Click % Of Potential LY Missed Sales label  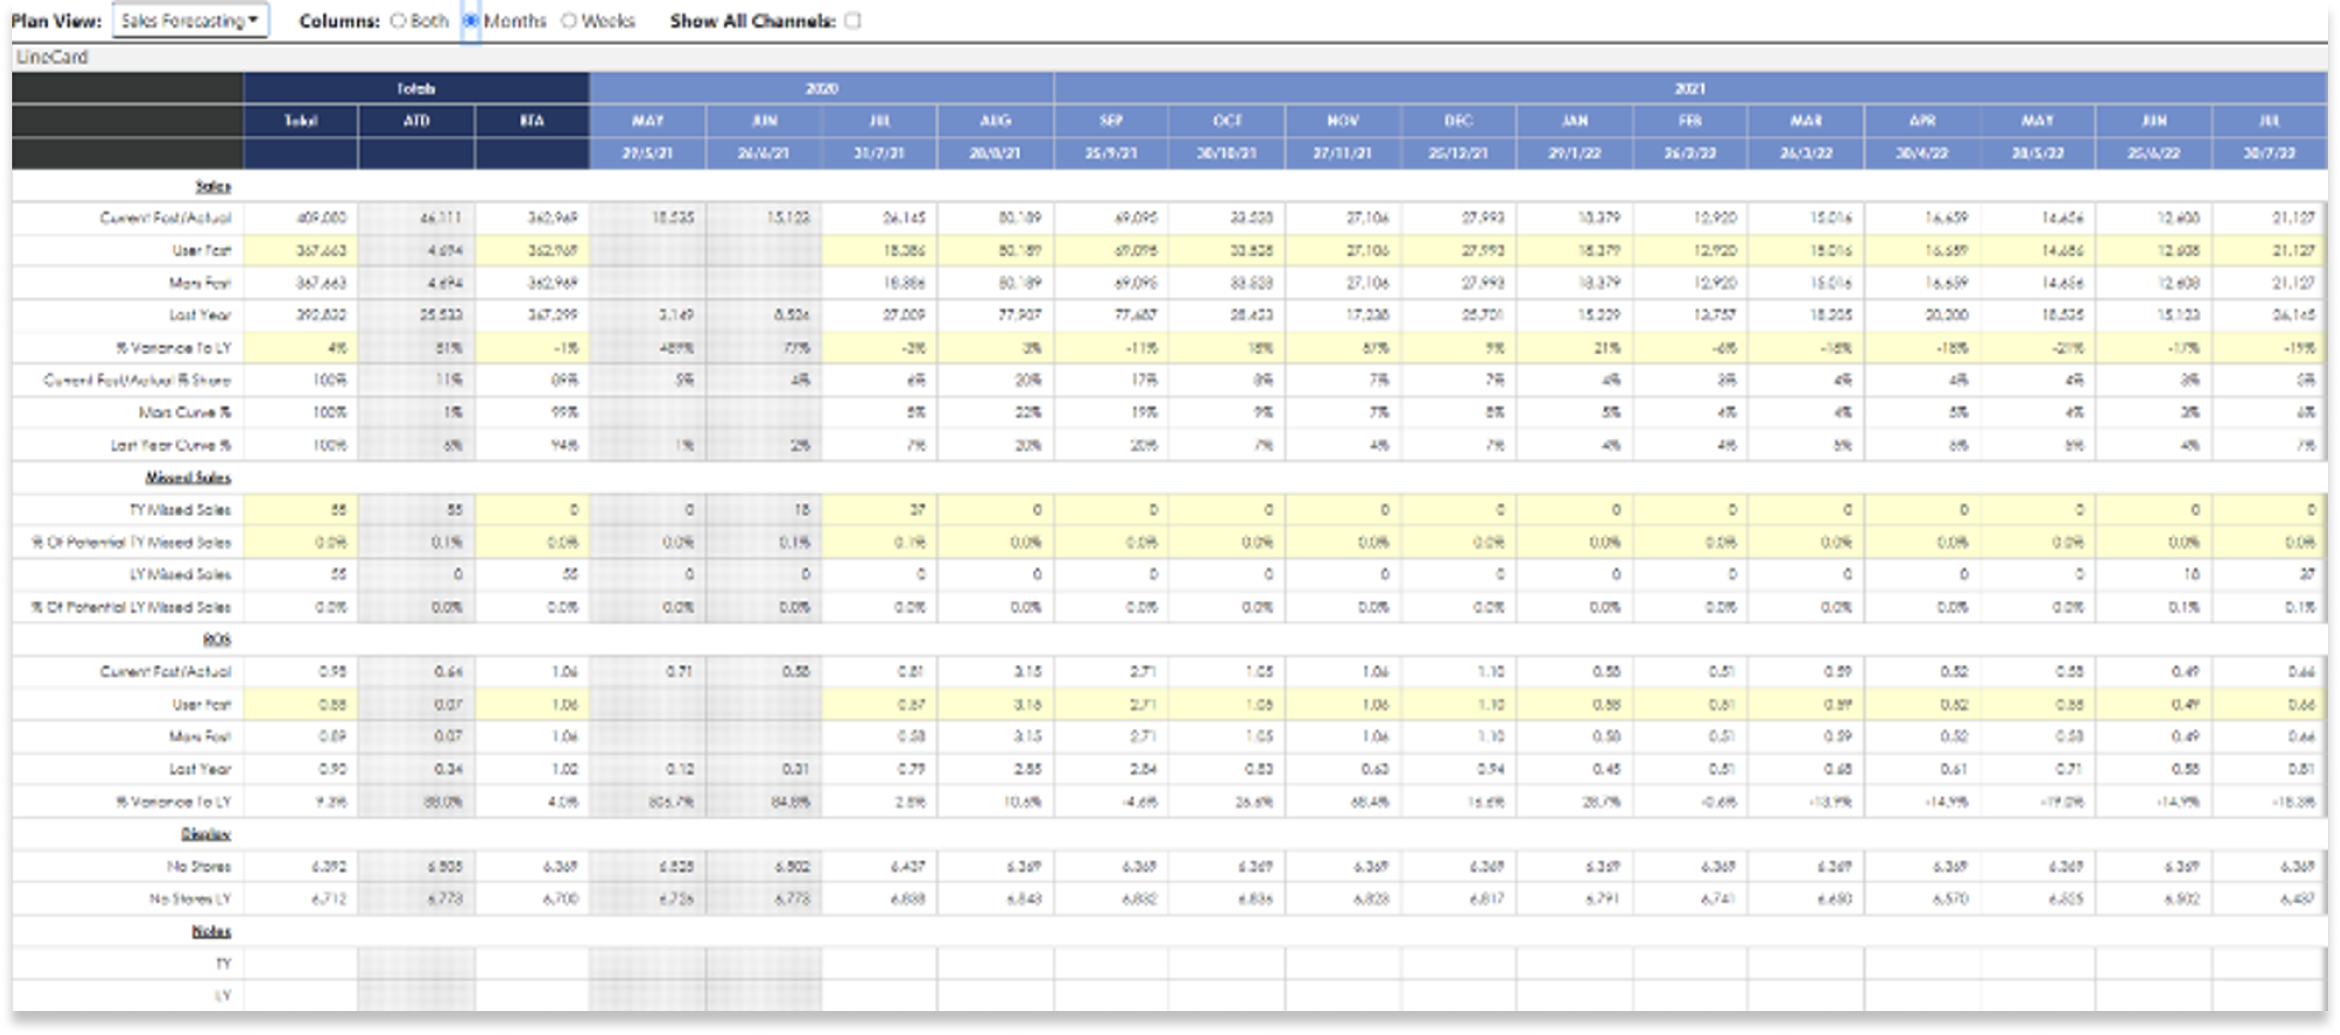pos(131,607)
